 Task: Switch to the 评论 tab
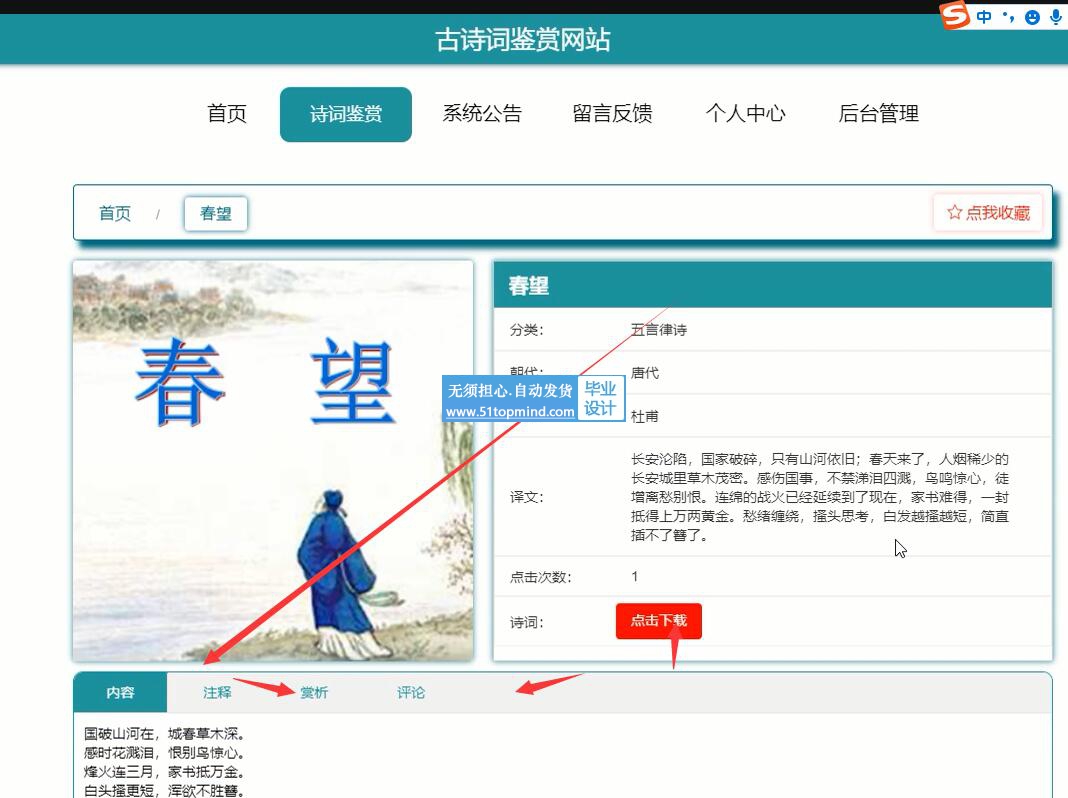411,692
